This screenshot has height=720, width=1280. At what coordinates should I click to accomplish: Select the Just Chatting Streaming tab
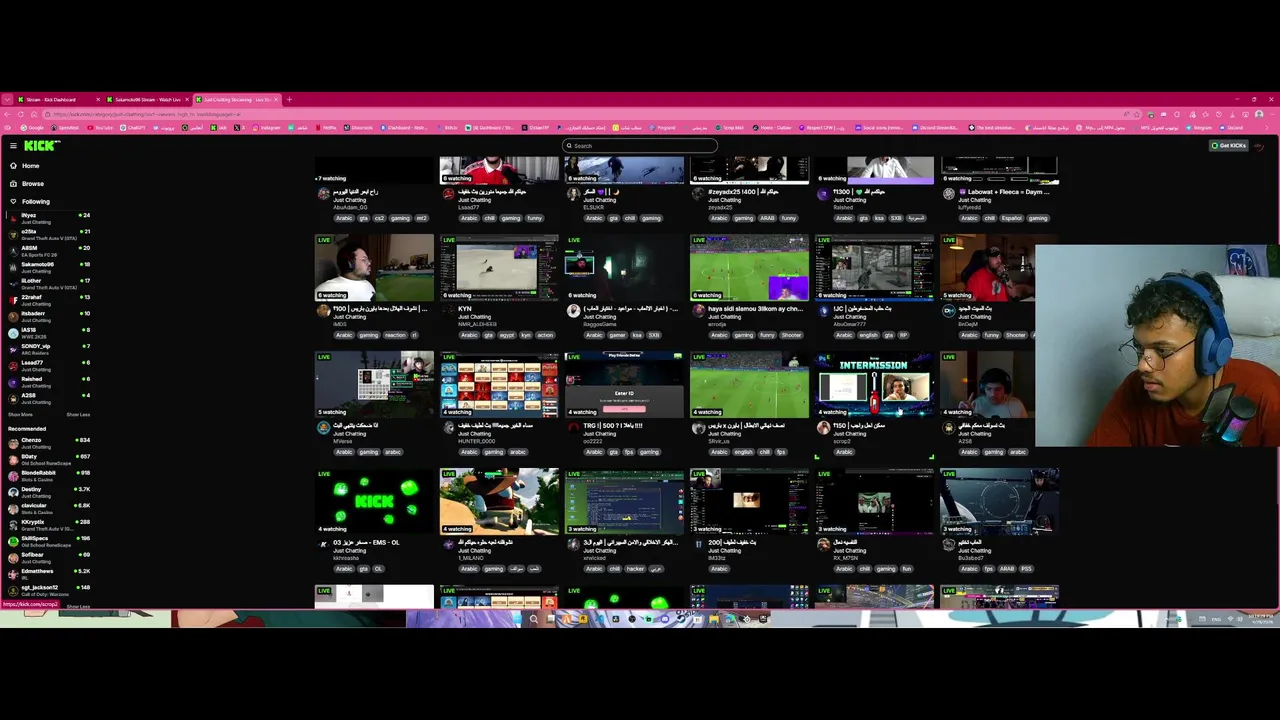click(236, 100)
